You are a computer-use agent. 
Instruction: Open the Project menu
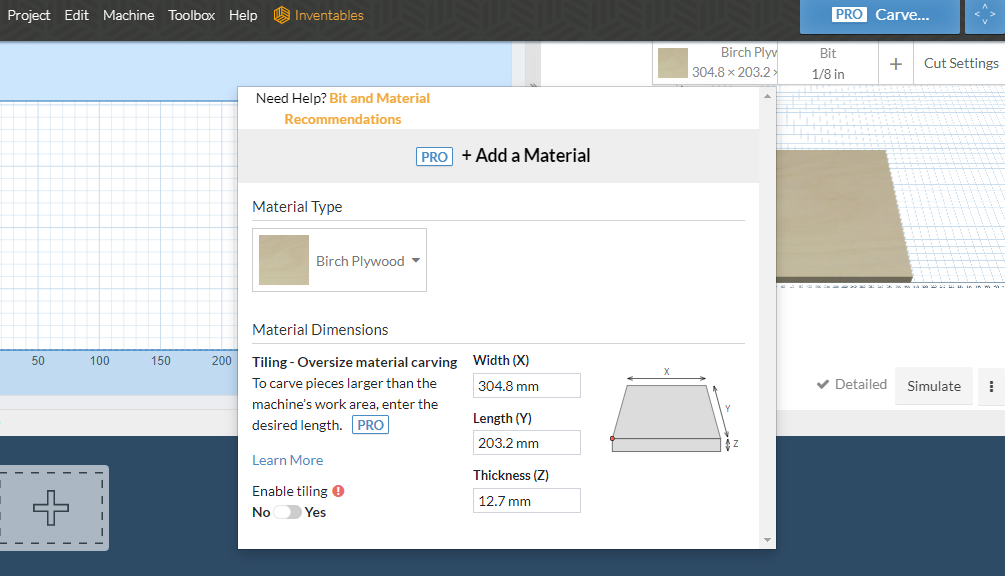point(29,15)
